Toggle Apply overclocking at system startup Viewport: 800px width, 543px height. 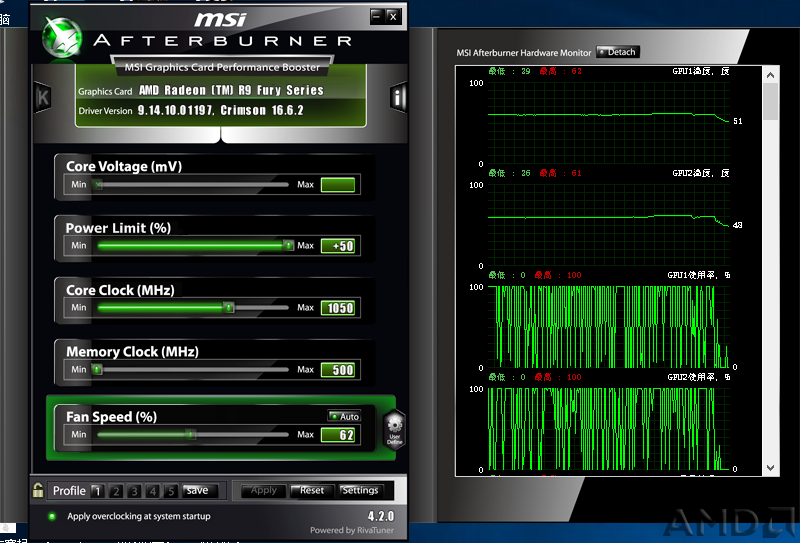click(52, 516)
